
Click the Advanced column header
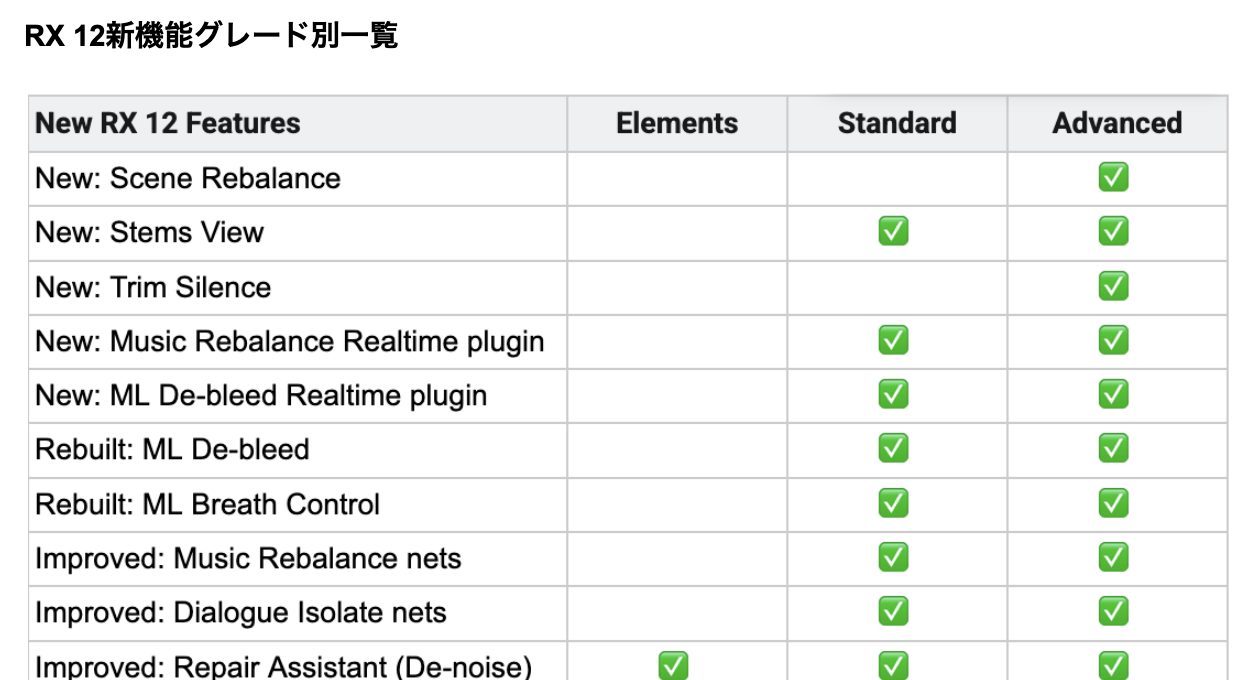click(x=1117, y=124)
